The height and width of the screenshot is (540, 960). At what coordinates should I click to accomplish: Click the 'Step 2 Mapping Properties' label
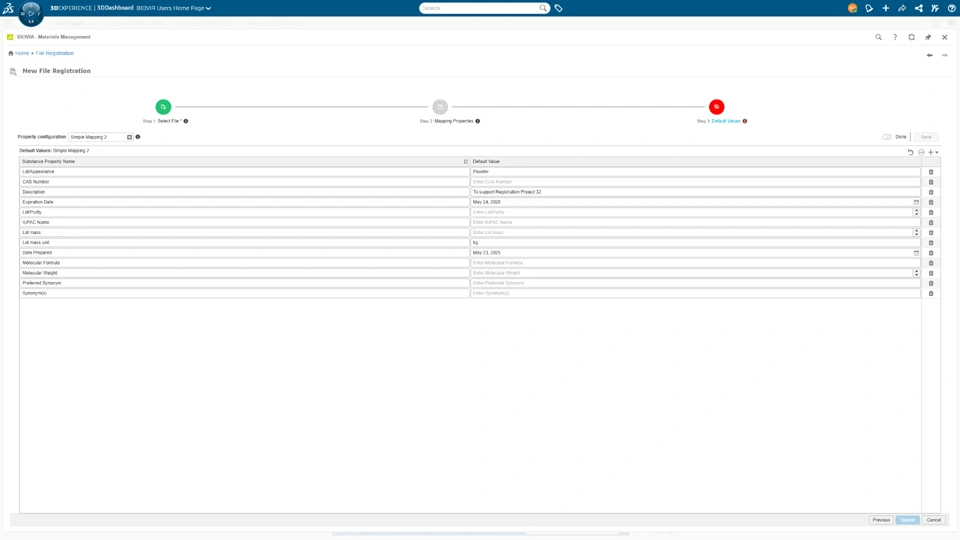pos(446,121)
